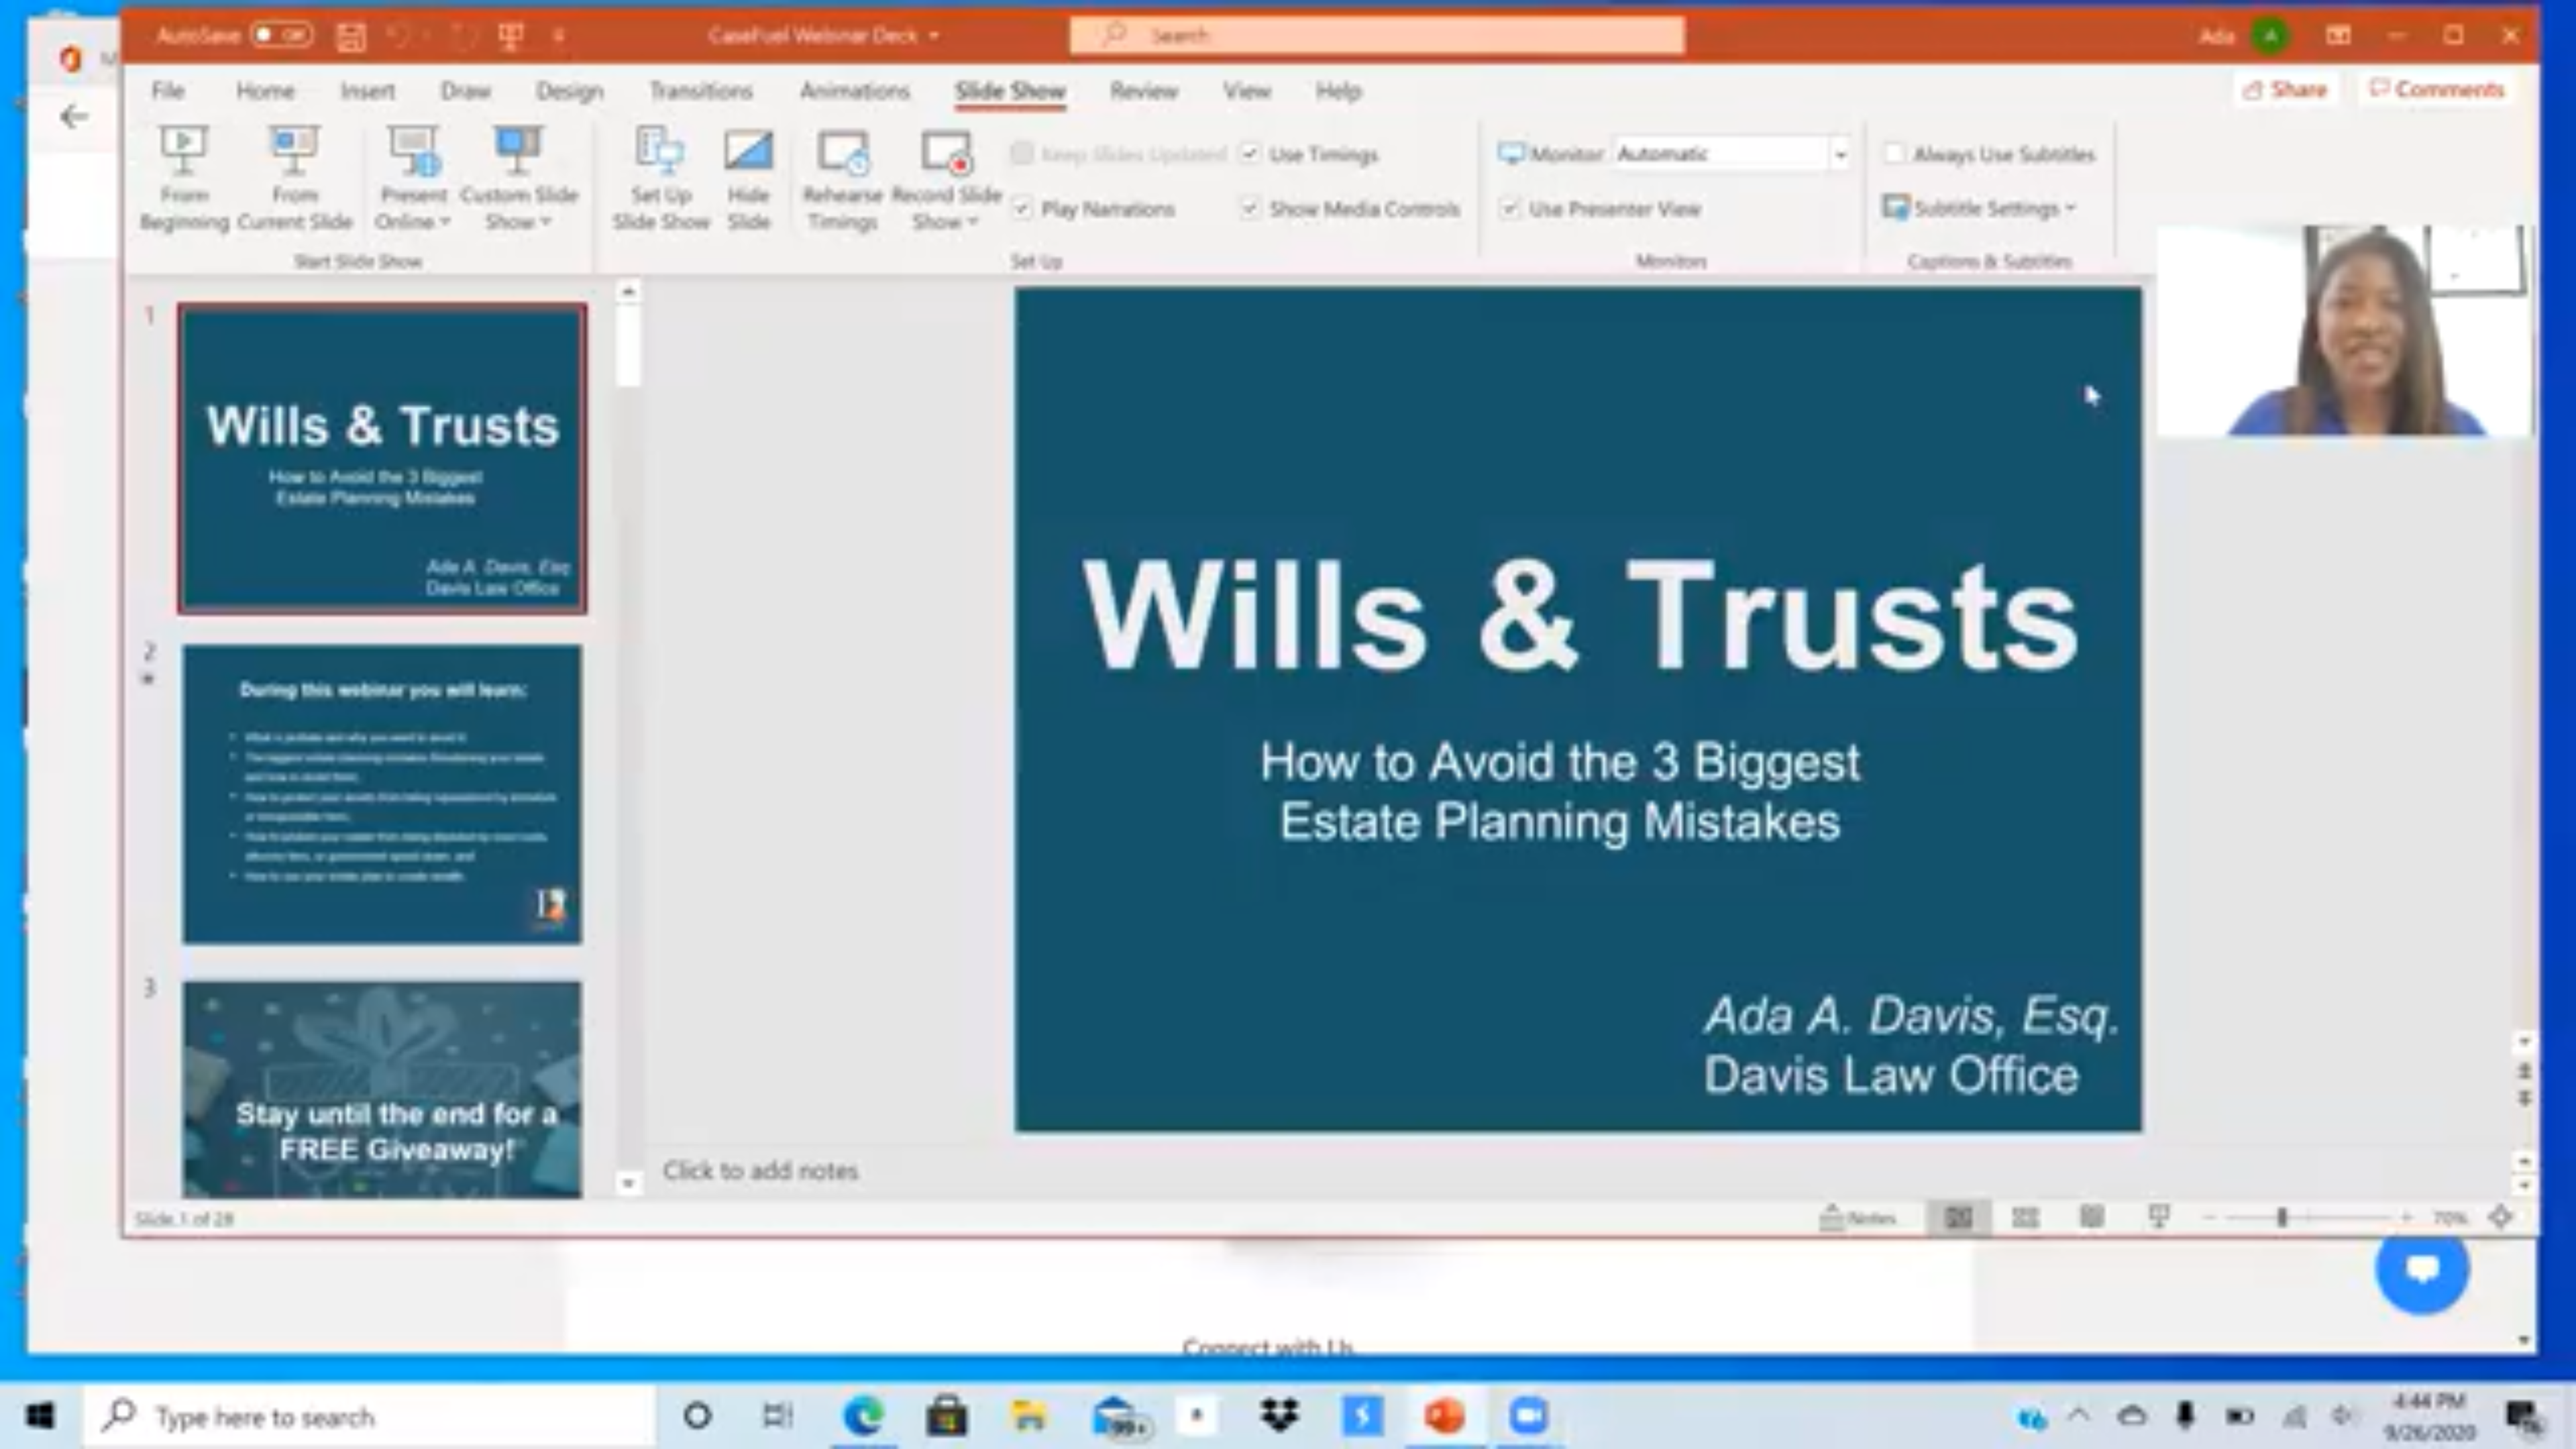Image resolution: width=2576 pixels, height=1449 pixels.
Task: Open Reading View in status bar
Action: tap(2091, 1217)
